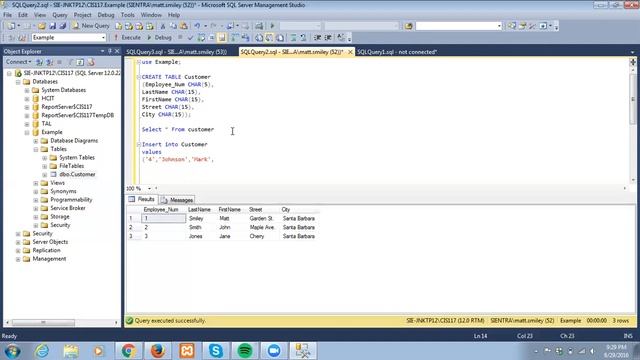Viewport: 640px width, 360px height.
Task: Click the Cut scissors icon
Action: (x=163, y=26)
